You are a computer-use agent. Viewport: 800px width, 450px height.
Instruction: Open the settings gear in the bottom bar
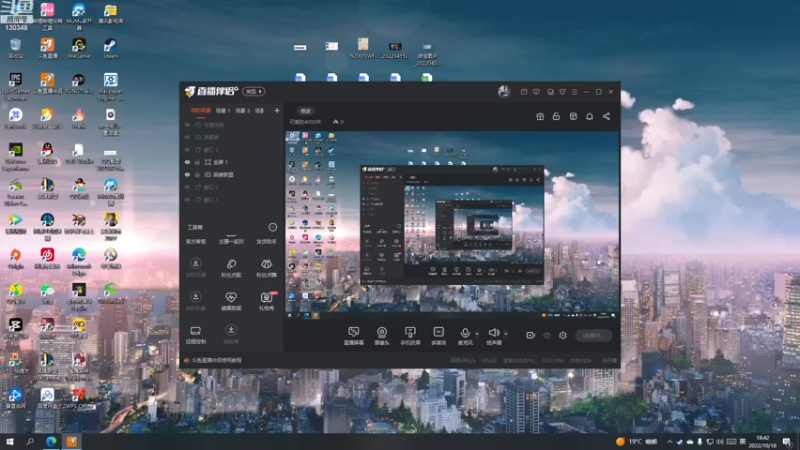563,335
